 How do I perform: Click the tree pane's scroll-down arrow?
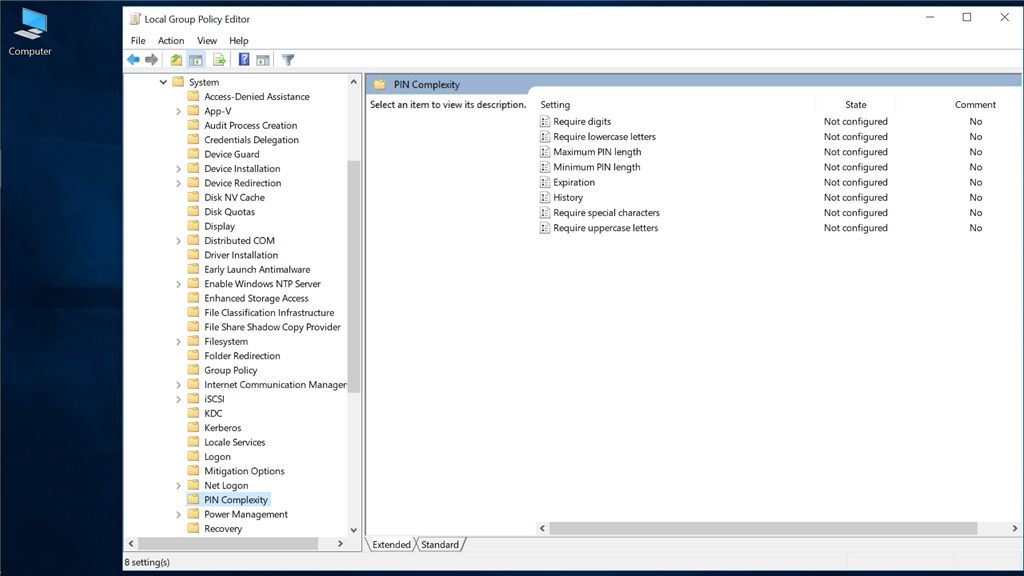click(x=353, y=530)
